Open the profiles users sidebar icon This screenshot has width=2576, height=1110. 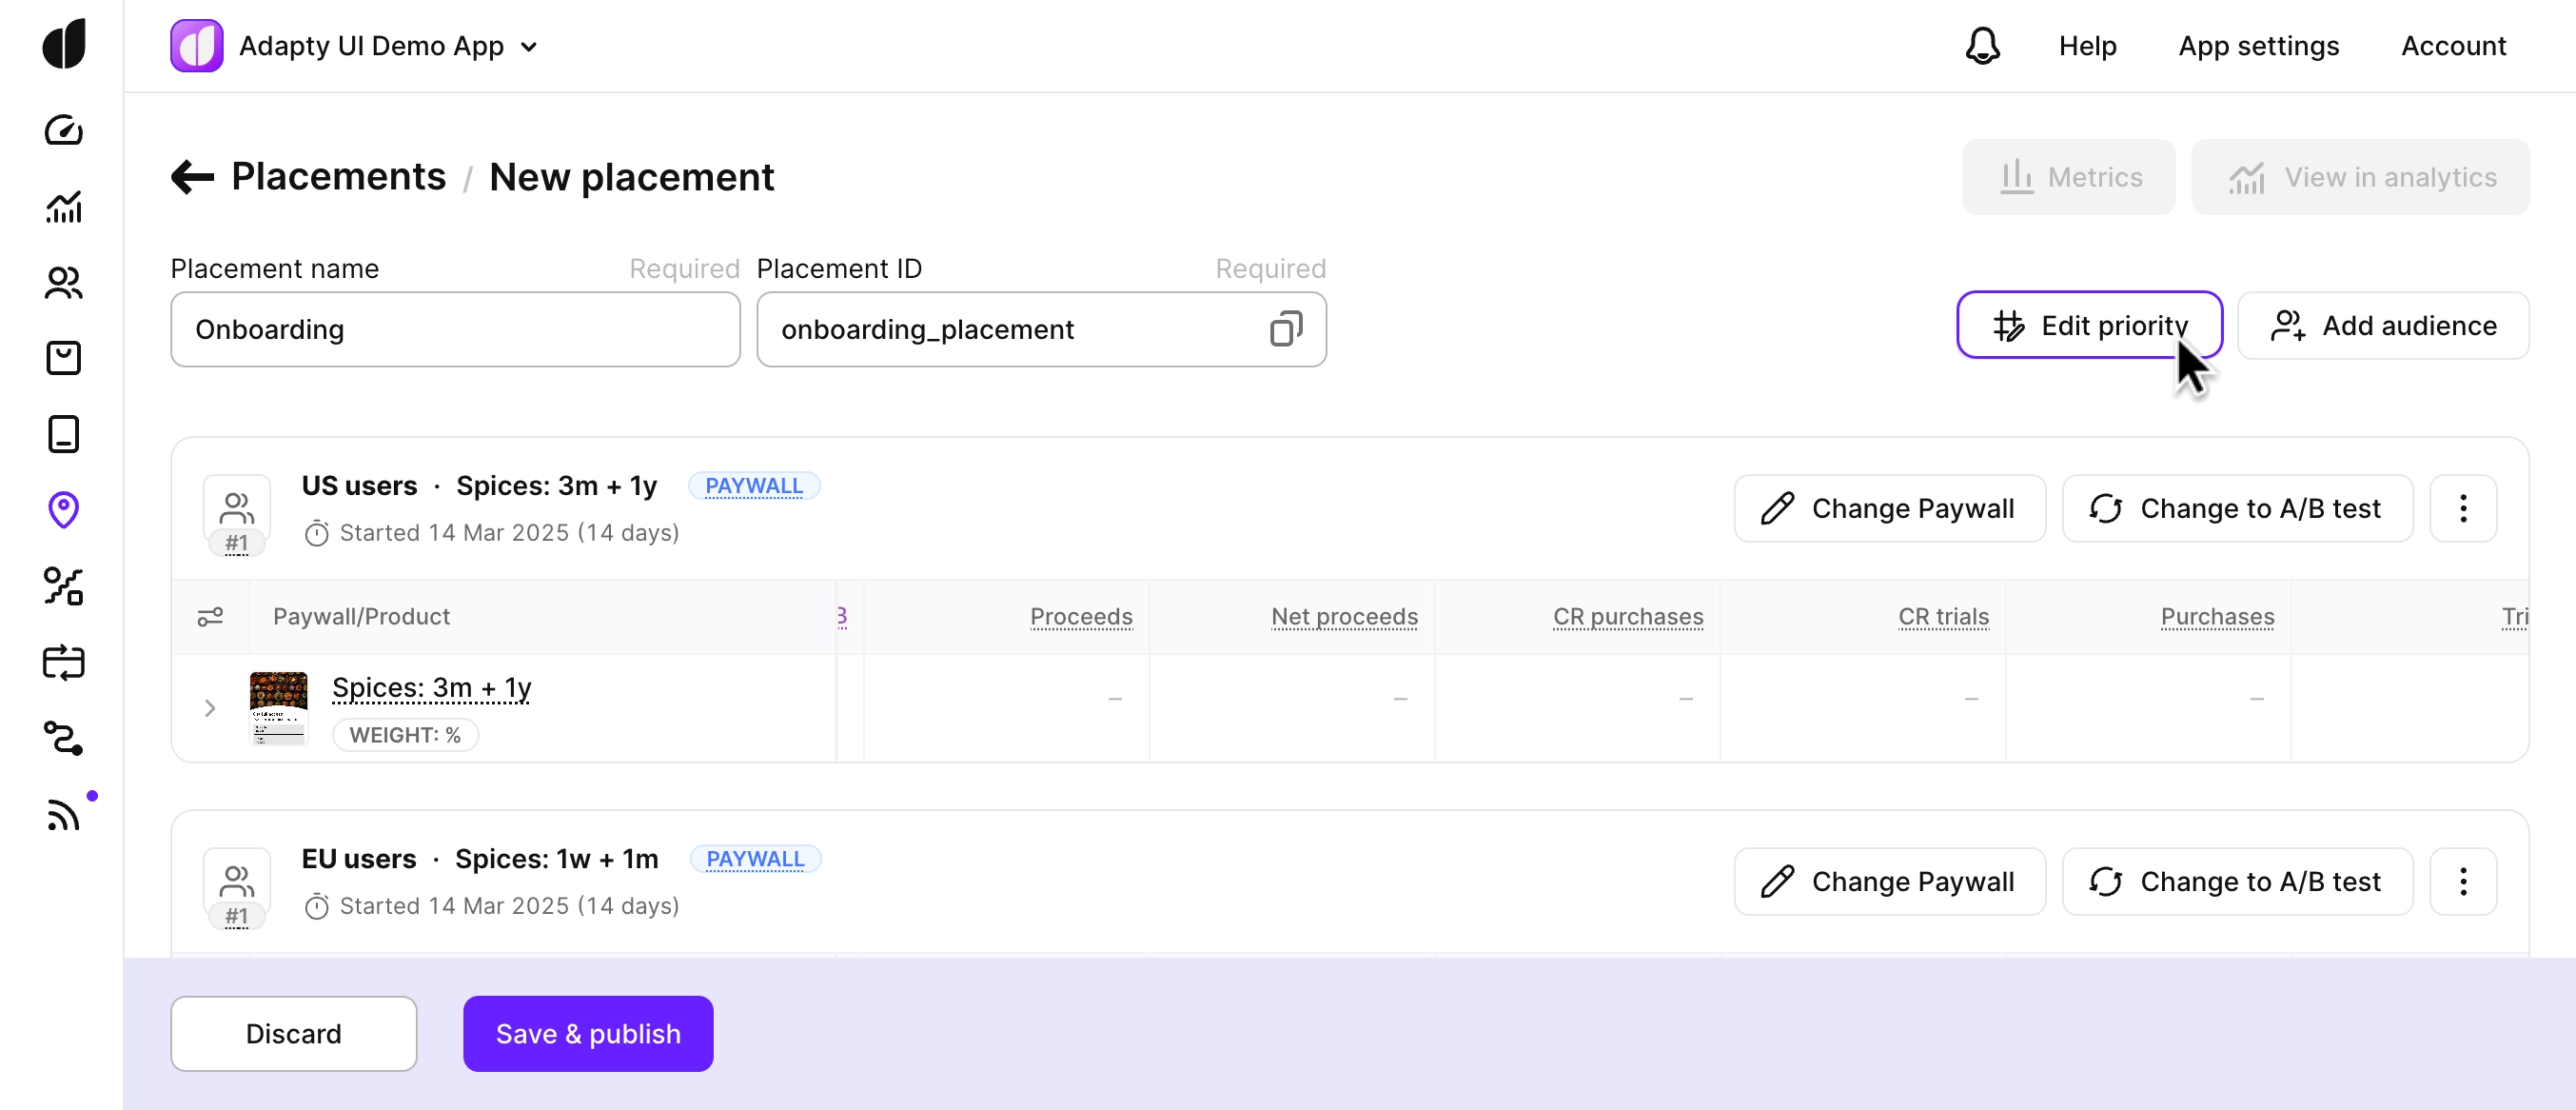pos(63,283)
